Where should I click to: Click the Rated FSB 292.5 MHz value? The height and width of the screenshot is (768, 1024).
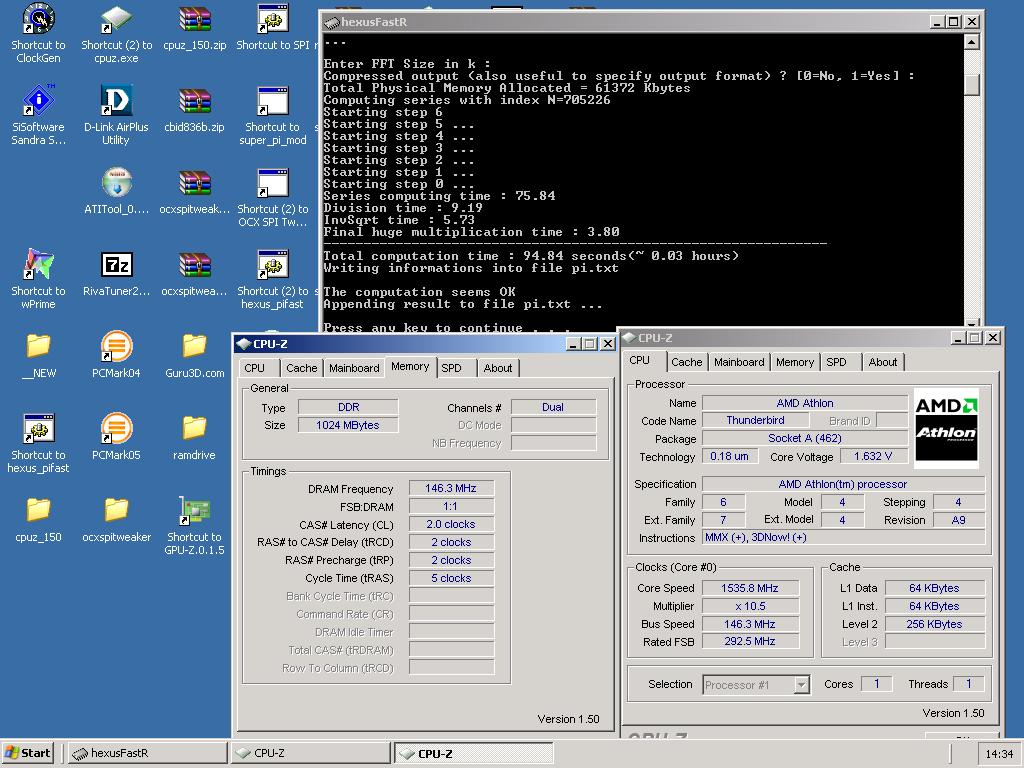click(x=750, y=642)
